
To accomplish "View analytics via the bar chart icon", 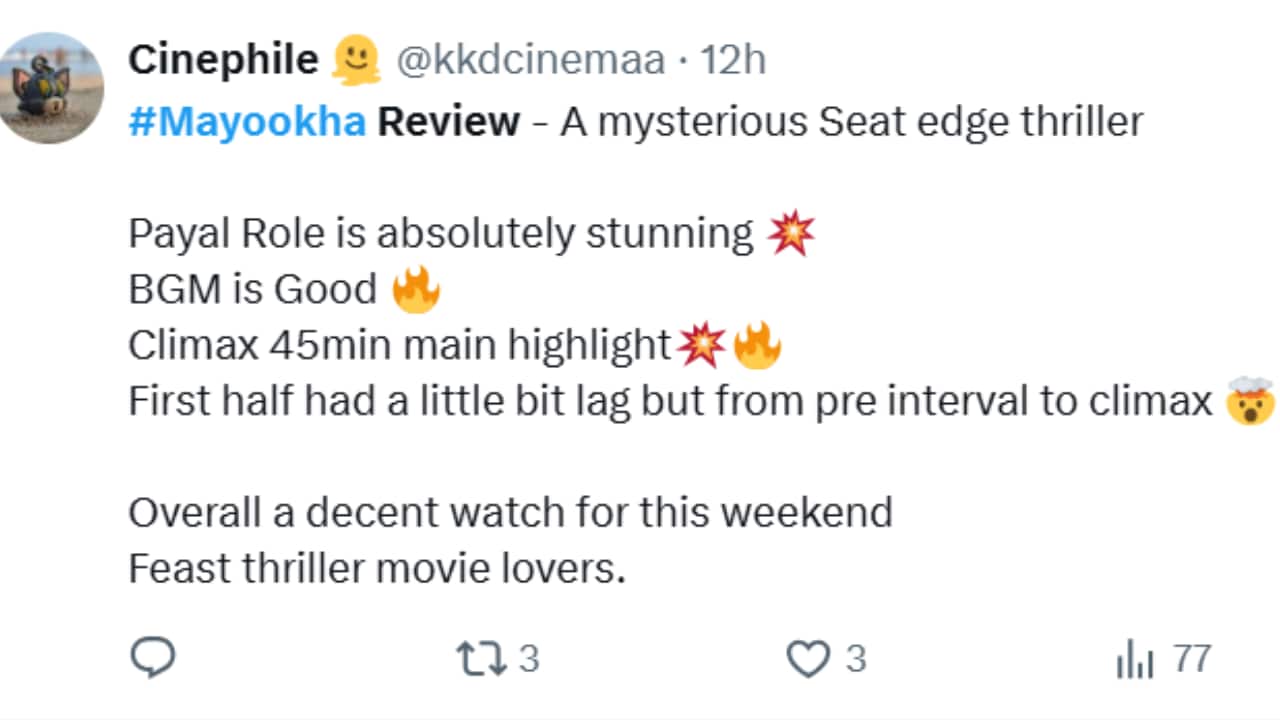I will (x=1135, y=662).
